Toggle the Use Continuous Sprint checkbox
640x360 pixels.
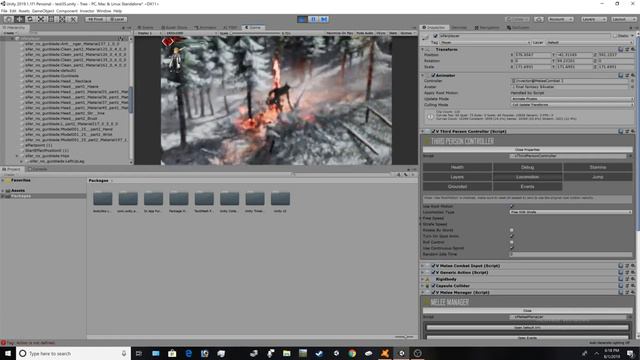512,248
